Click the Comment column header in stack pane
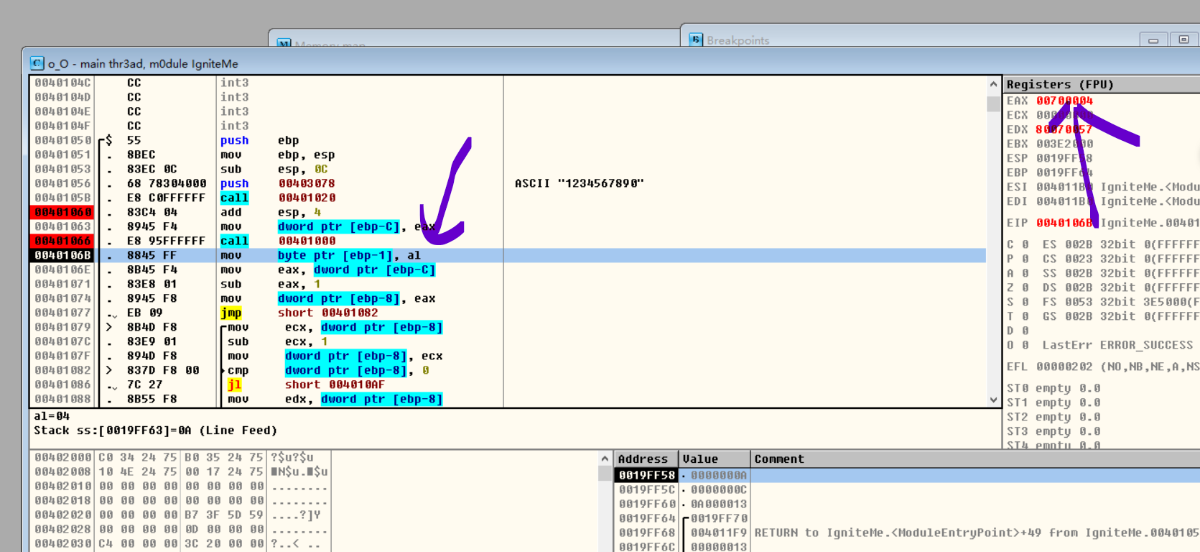The image size is (1200, 552). point(975,459)
